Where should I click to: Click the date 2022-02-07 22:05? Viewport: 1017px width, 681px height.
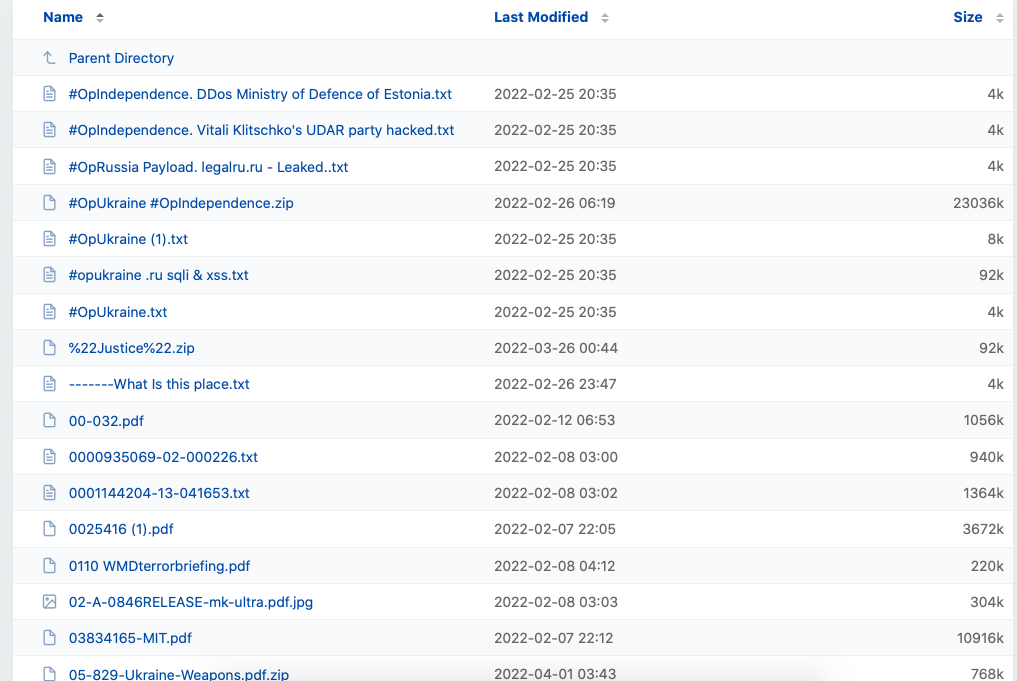coord(555,529)
